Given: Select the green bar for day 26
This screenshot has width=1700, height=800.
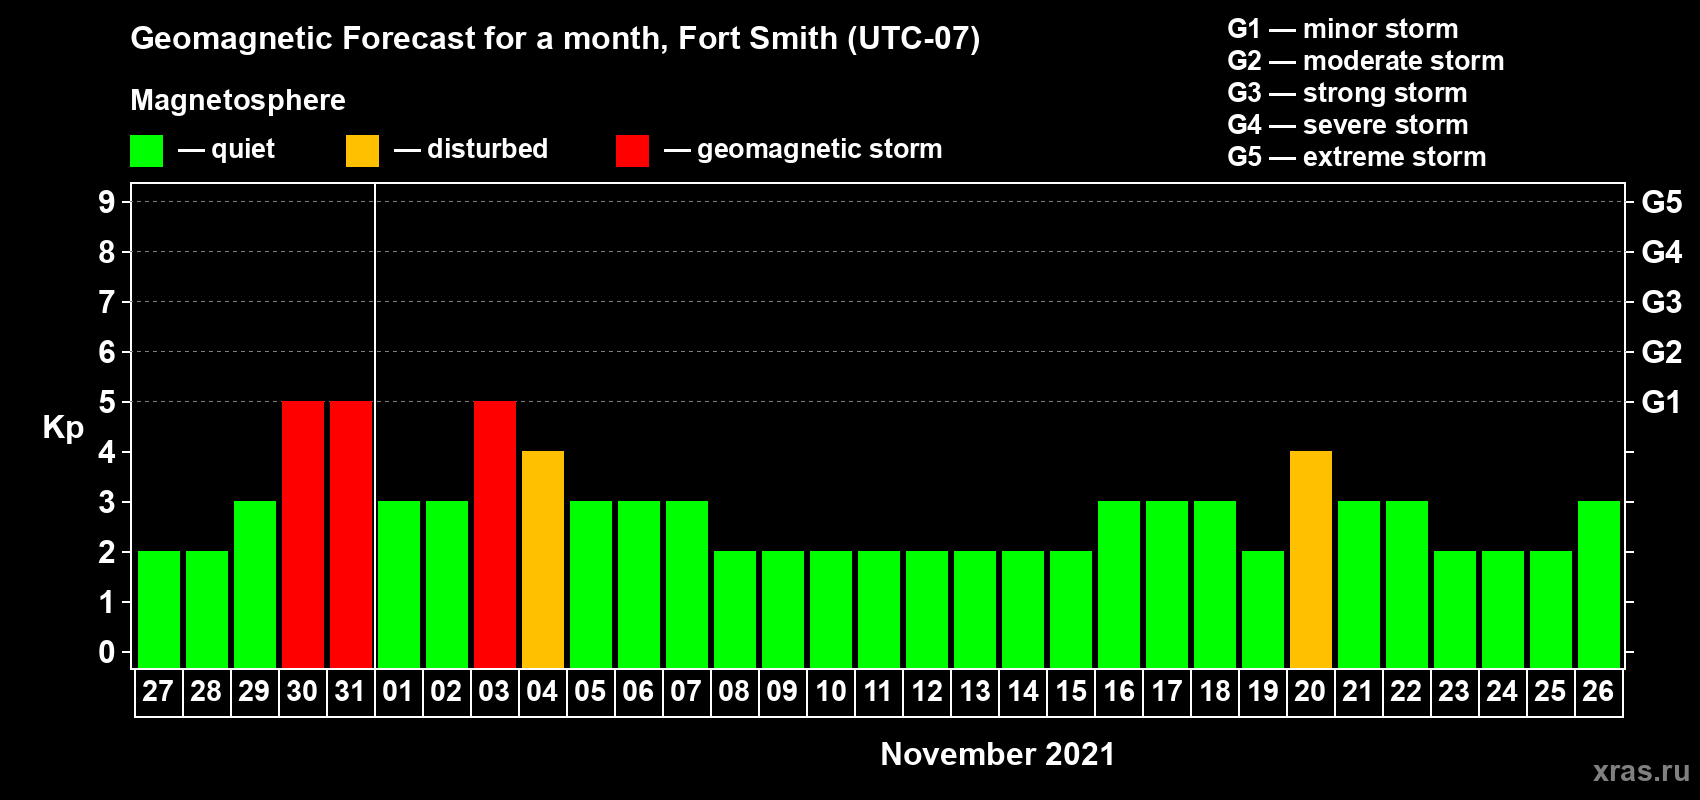Looking at the screenshot, I should 1599,584.
